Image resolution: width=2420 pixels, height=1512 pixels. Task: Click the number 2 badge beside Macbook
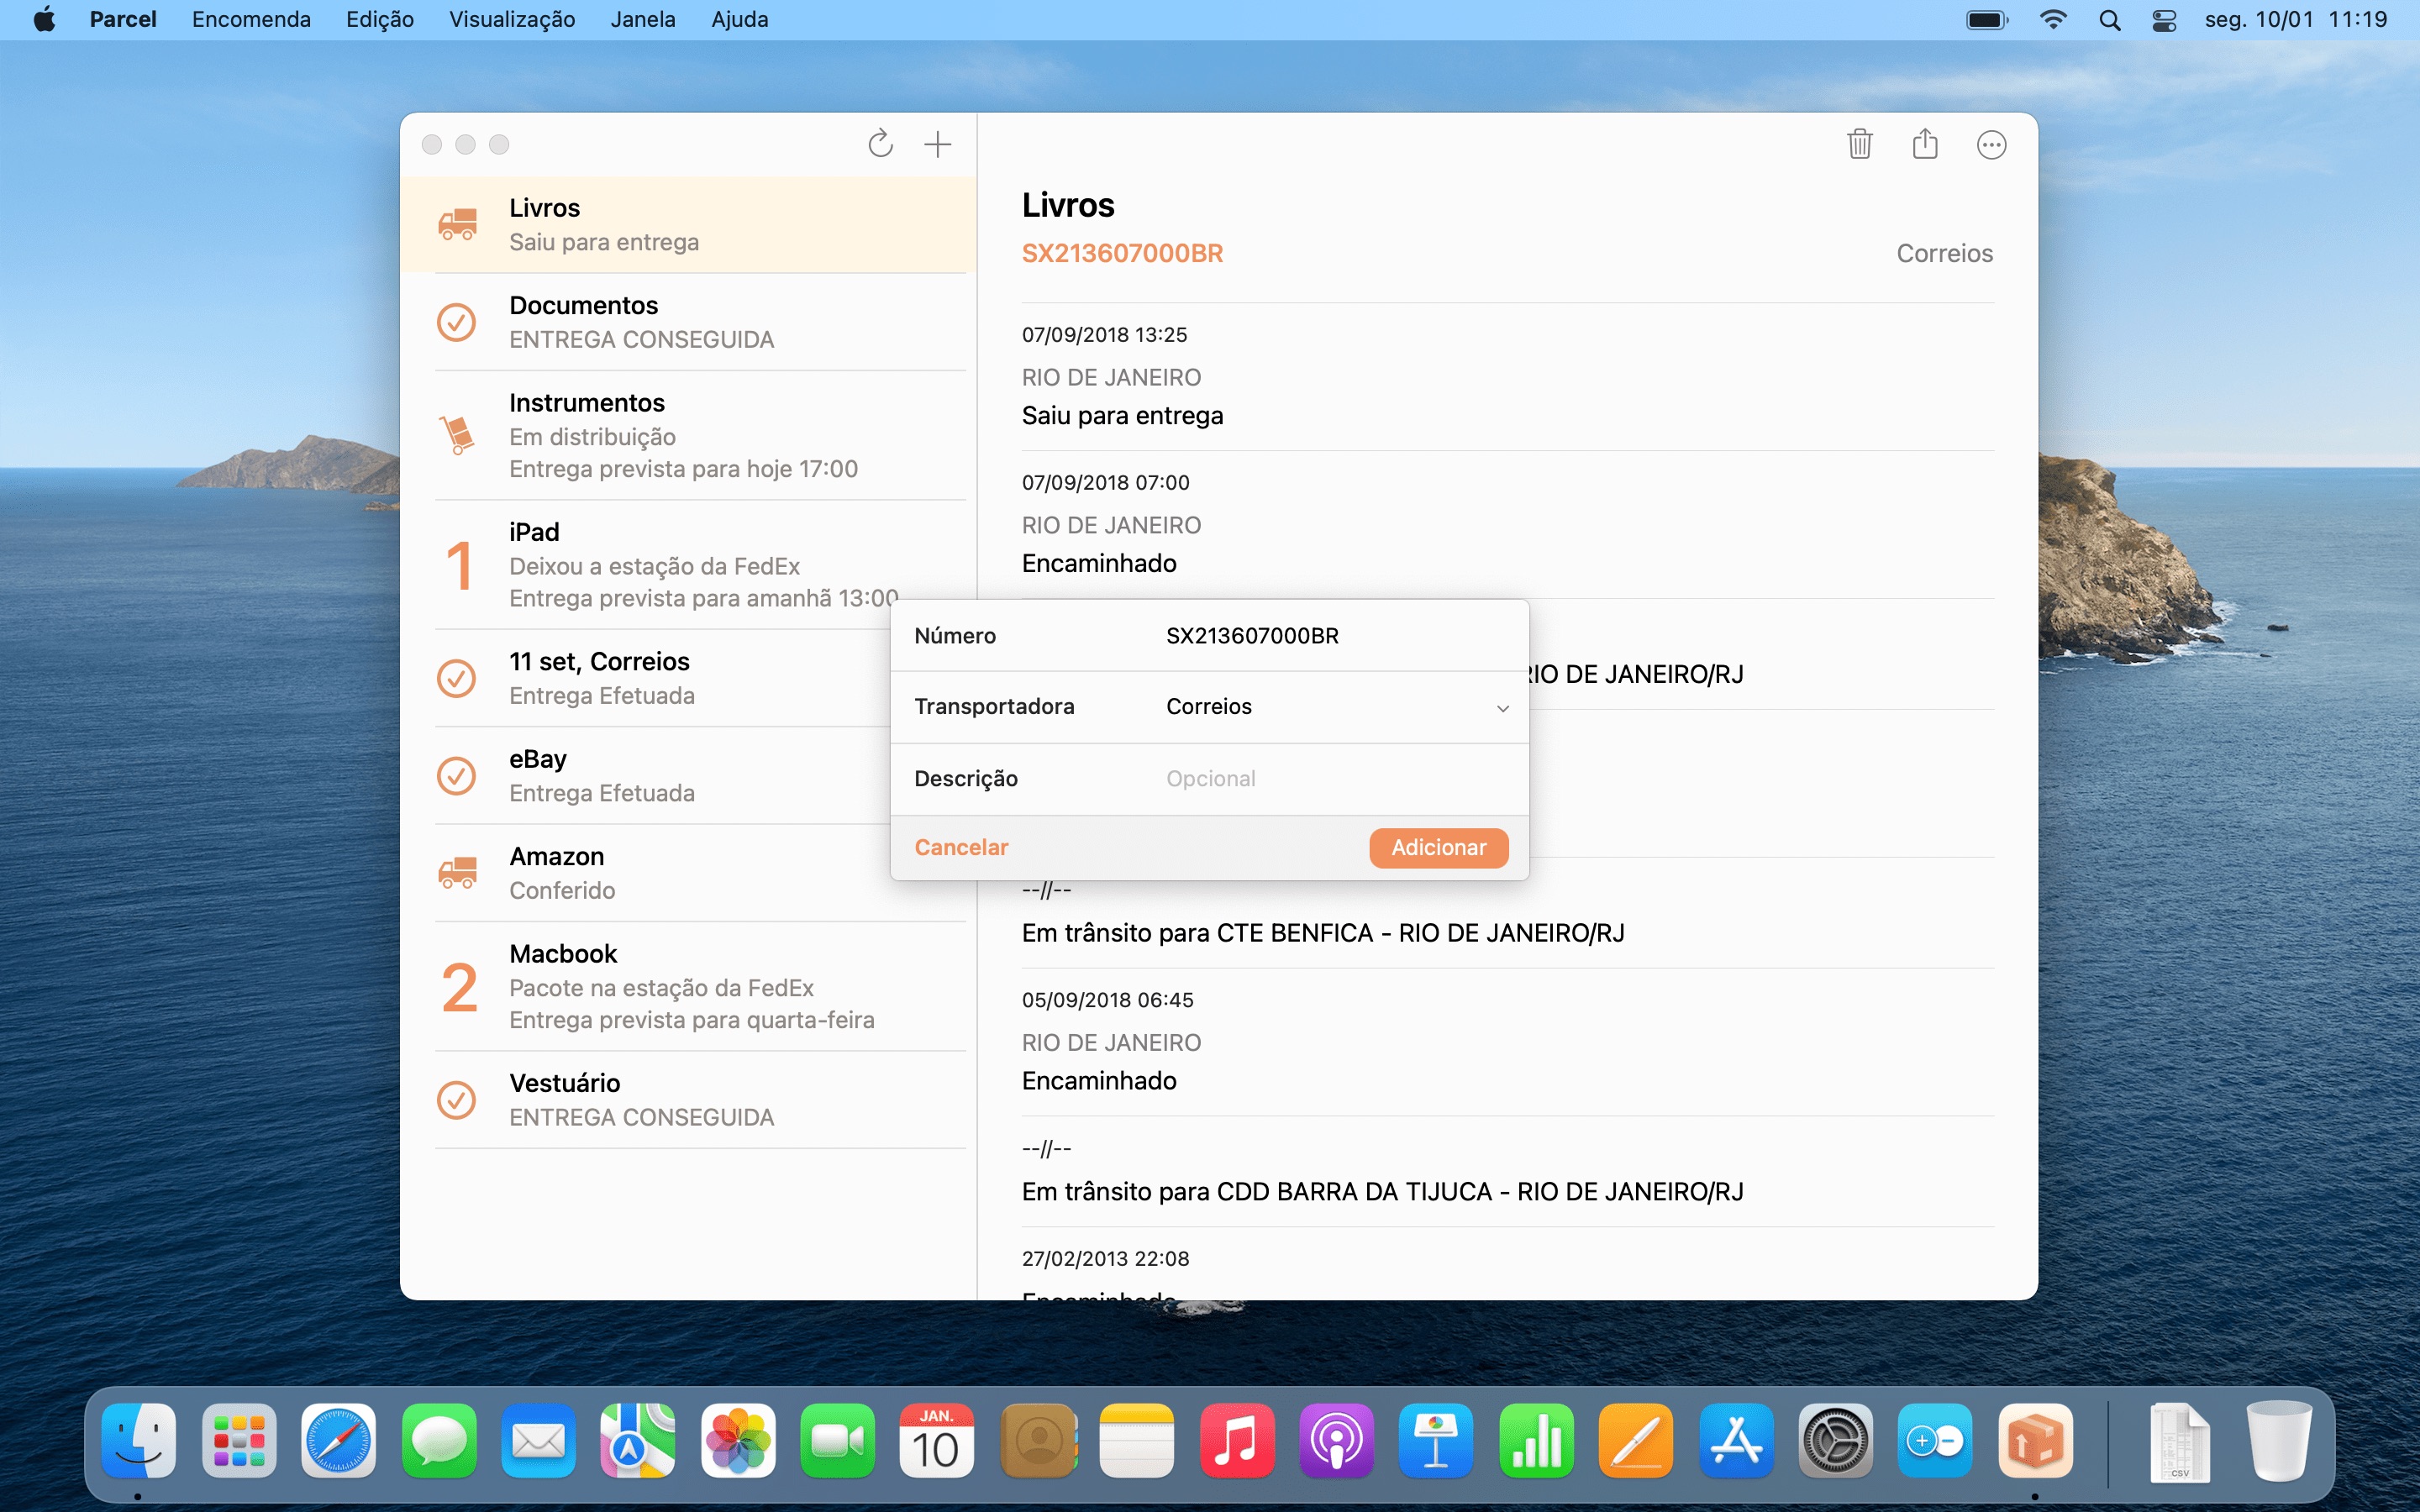point(459,987)
